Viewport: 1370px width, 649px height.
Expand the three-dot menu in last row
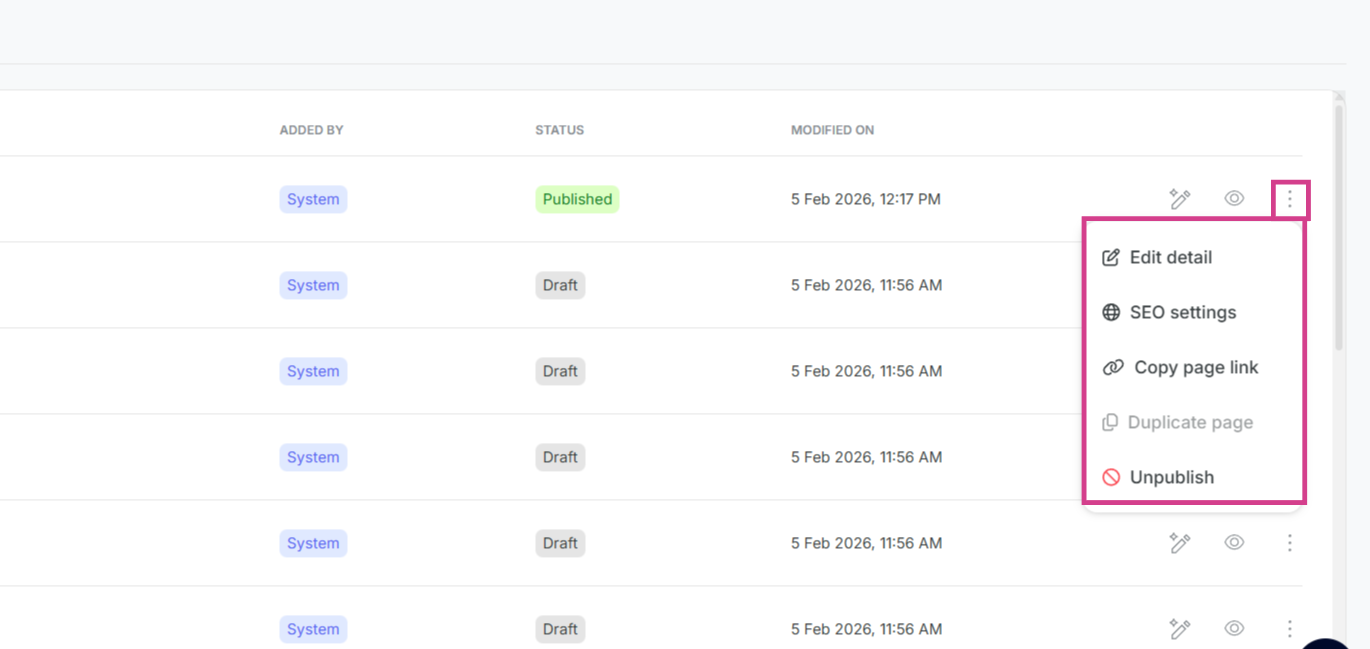pyautogui.click(x=1290, y=629)
